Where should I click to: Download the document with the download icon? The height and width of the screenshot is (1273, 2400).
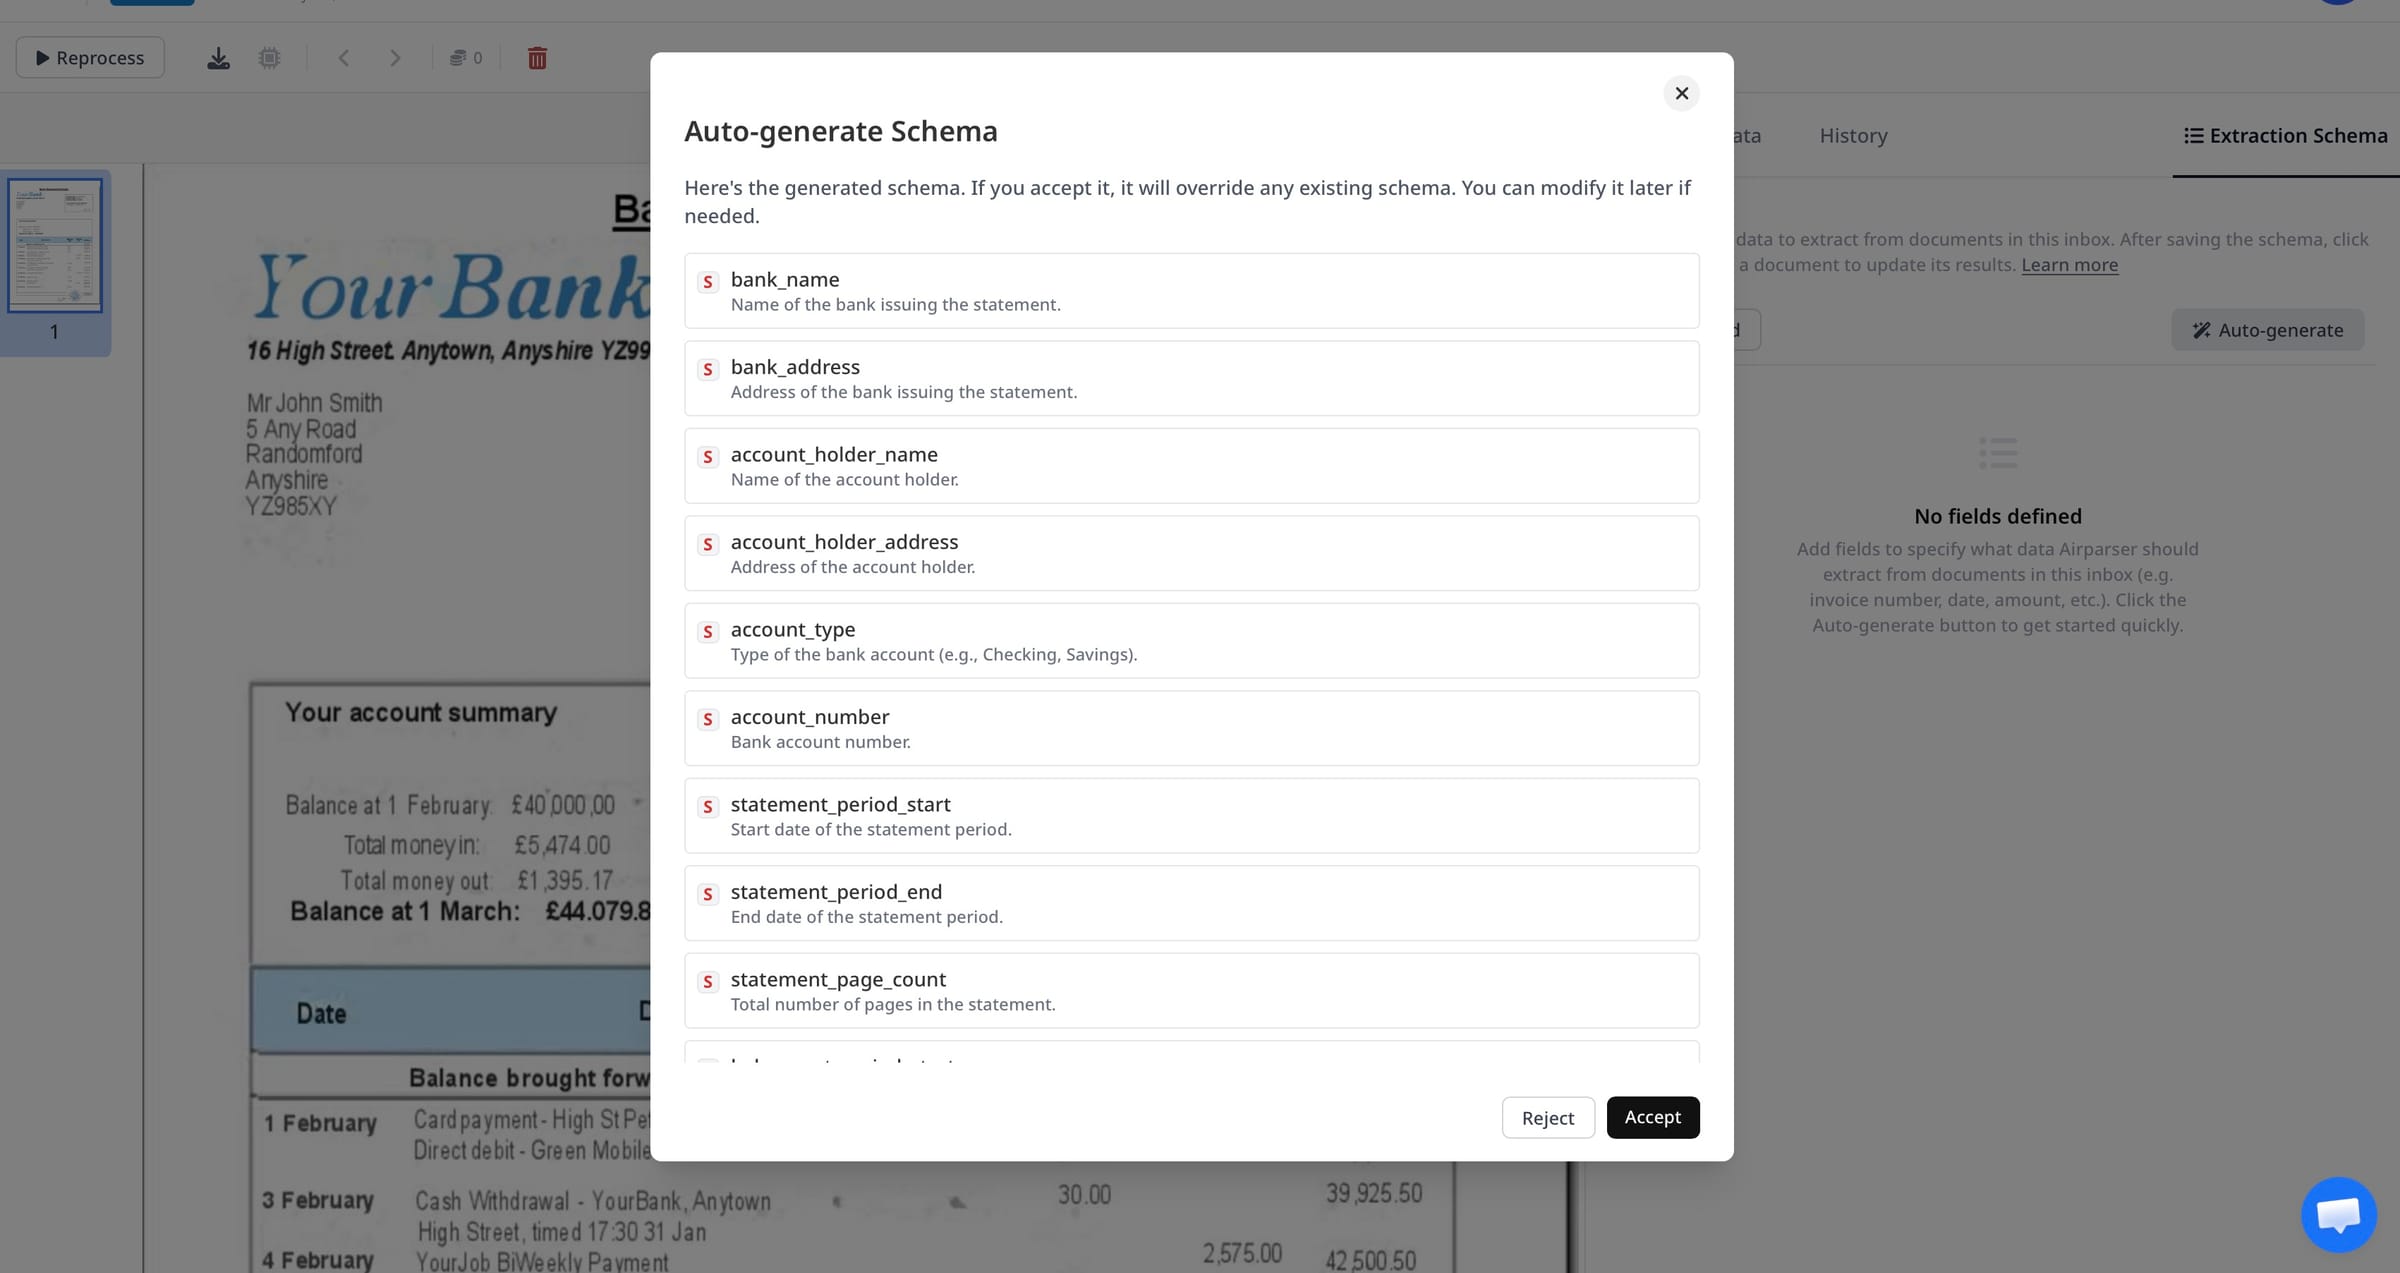click(218, 58)
